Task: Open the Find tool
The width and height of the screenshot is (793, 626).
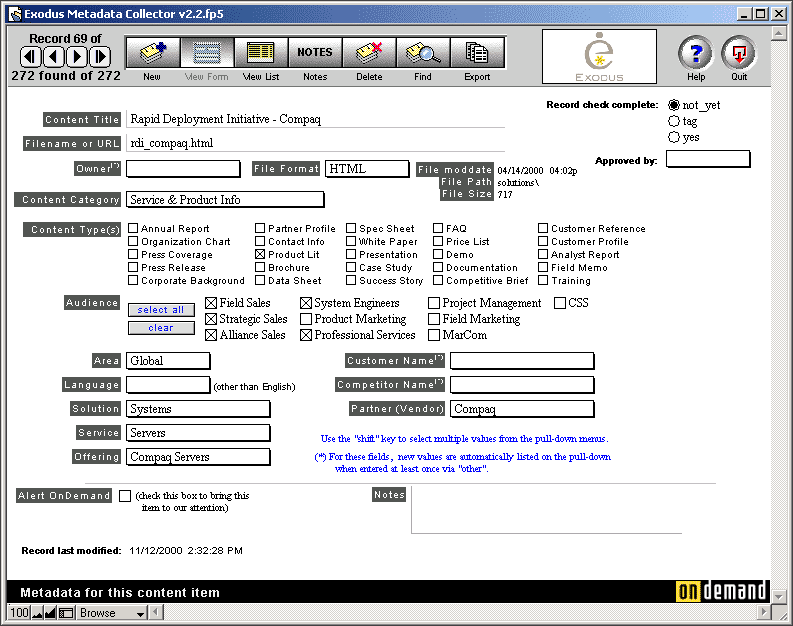Action: click(x=423, y=53)
